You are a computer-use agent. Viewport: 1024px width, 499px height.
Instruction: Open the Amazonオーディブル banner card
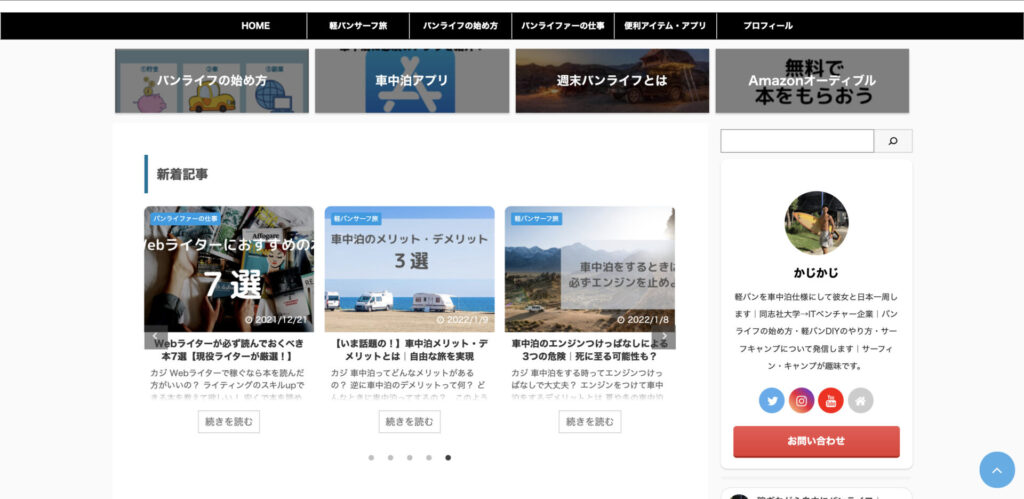(812, 81)
